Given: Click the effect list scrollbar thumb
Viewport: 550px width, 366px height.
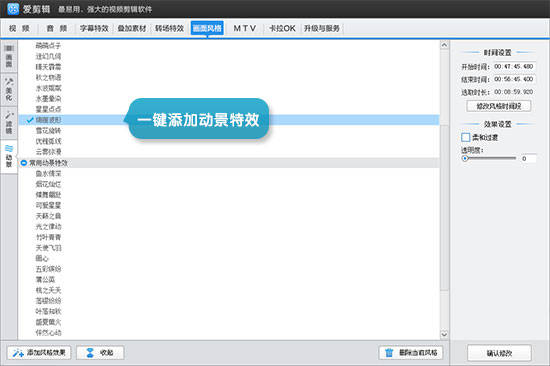Looking at the screenshot, I should [444, 208].
